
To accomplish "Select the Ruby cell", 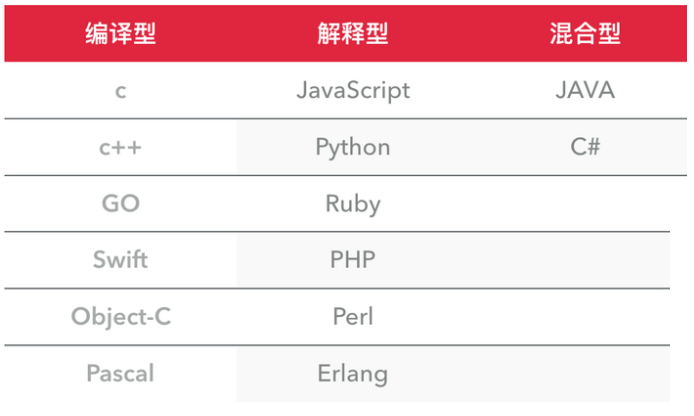I will pyautogui.click(x=353, y=204).
